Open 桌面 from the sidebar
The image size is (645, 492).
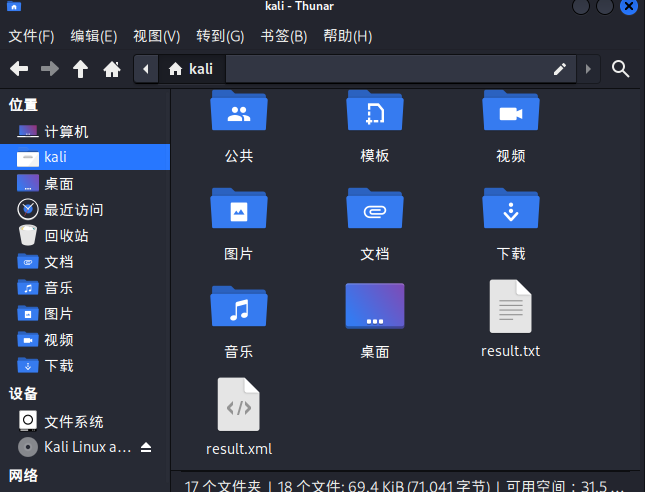coord(85,183)
